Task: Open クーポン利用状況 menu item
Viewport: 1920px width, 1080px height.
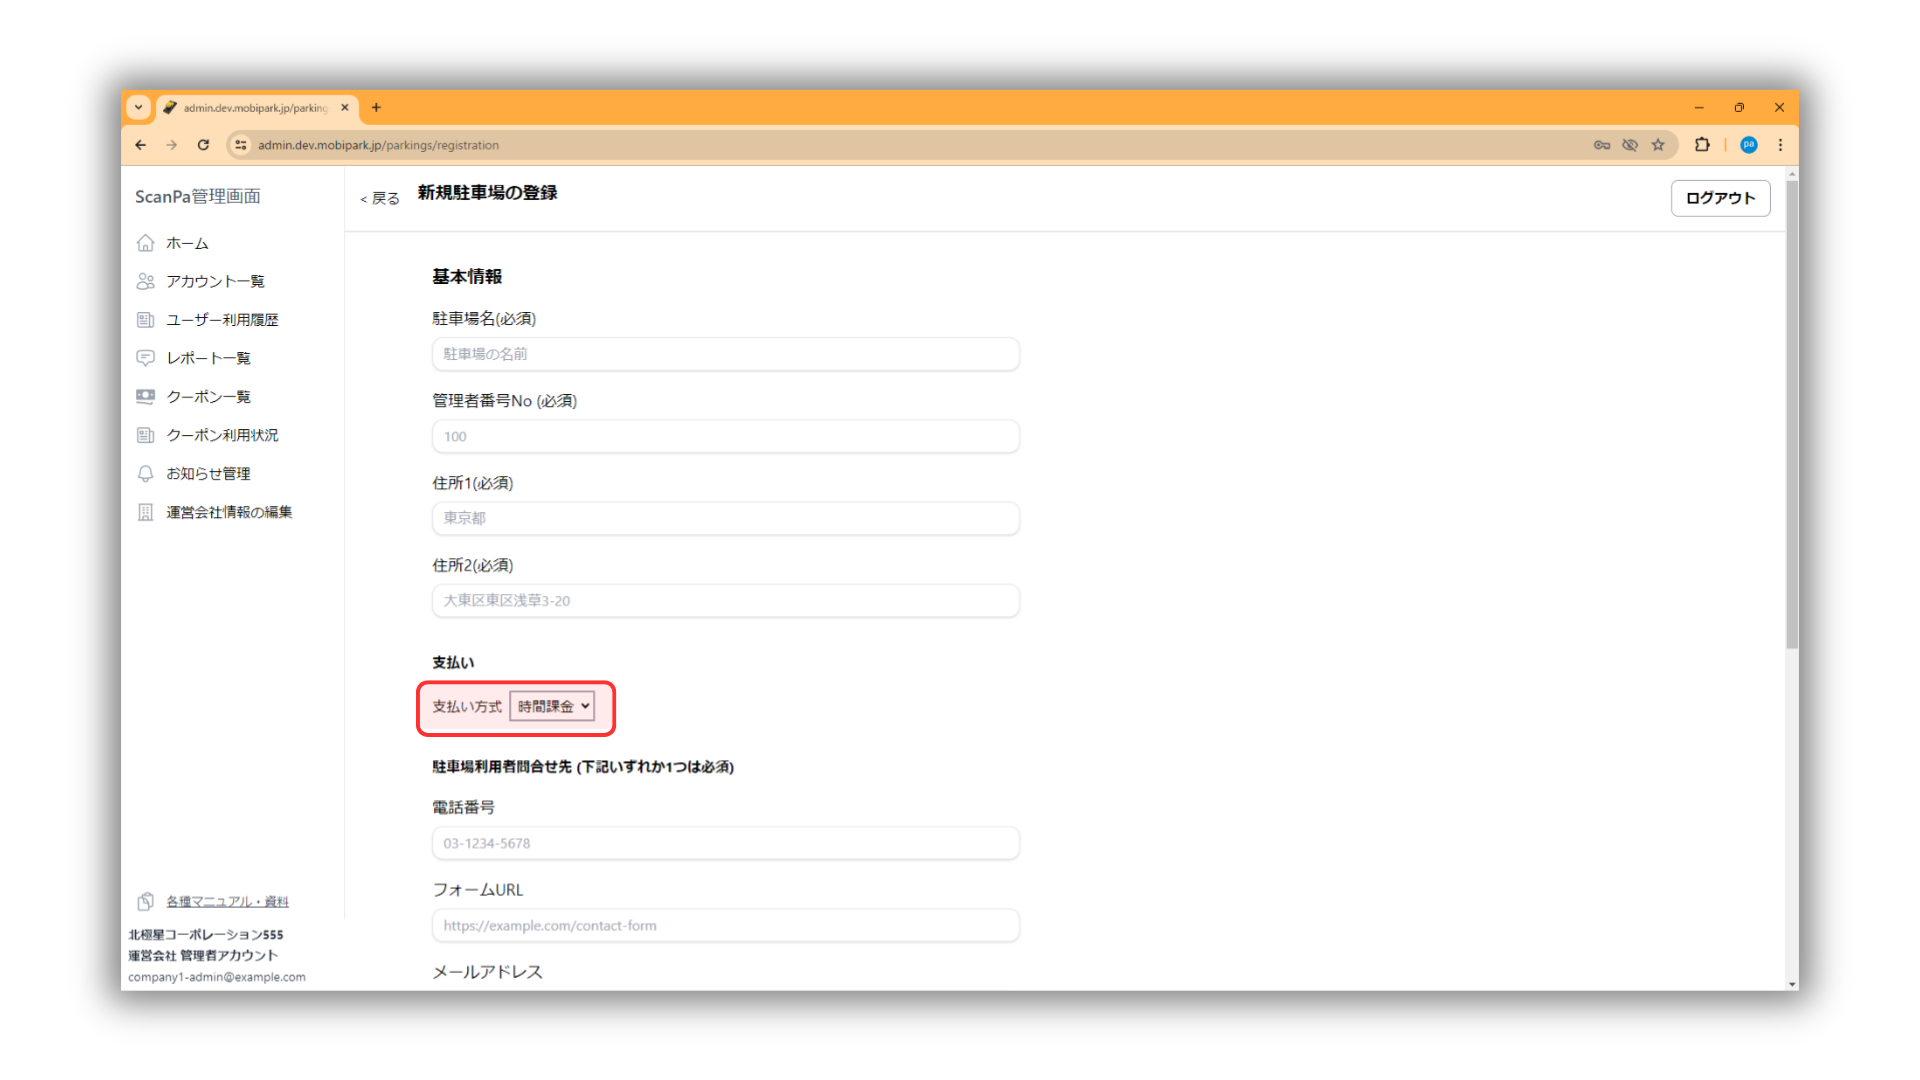Action: [222, 435]
